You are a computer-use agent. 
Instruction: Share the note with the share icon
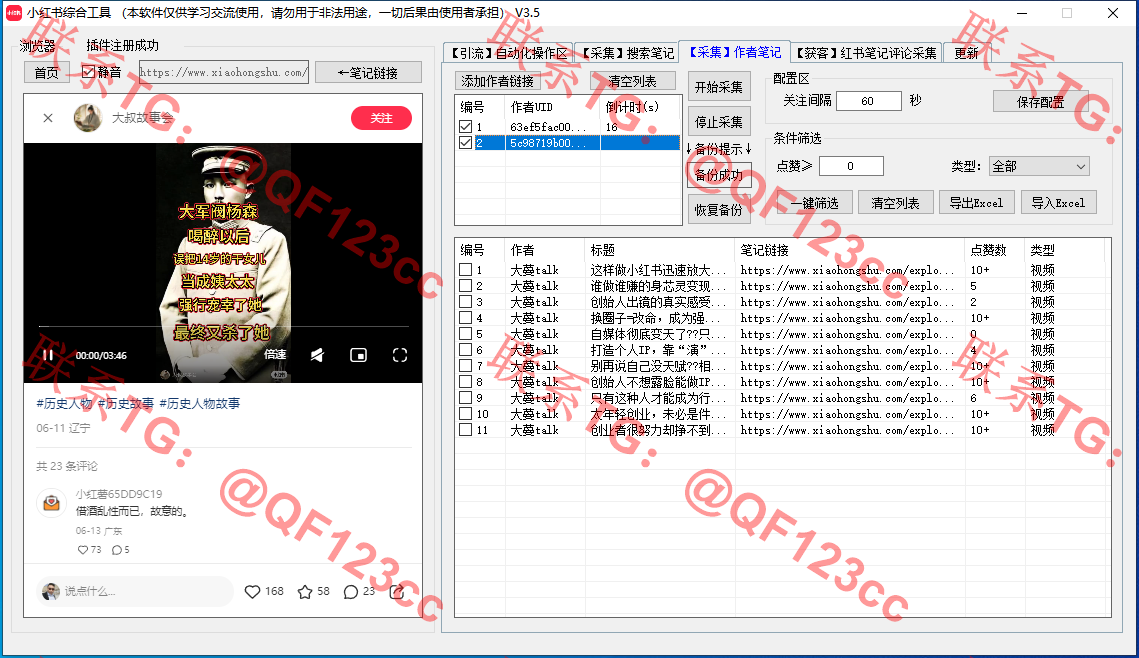pos(397,592)
